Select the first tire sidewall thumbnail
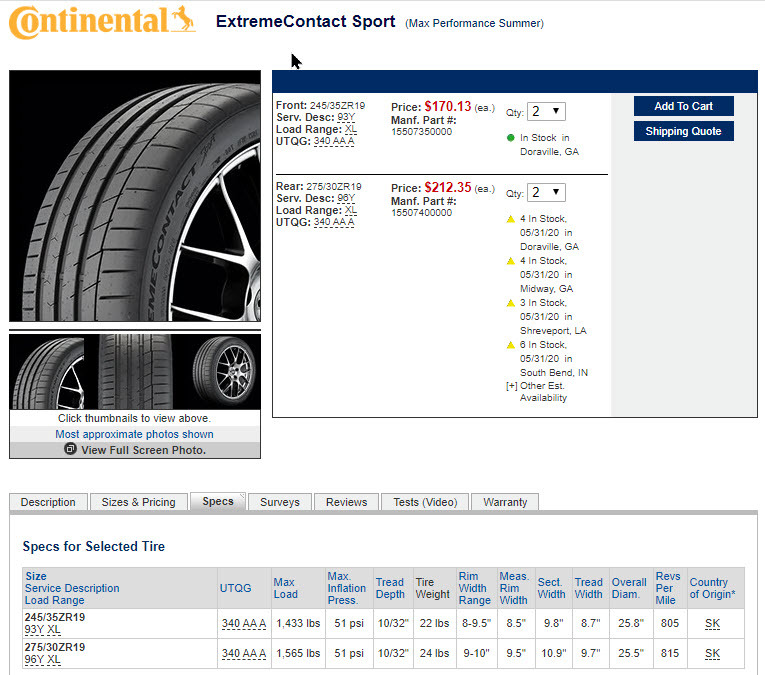Image resolution: width=765 pixels, height=675 pixels. [47, 371]
